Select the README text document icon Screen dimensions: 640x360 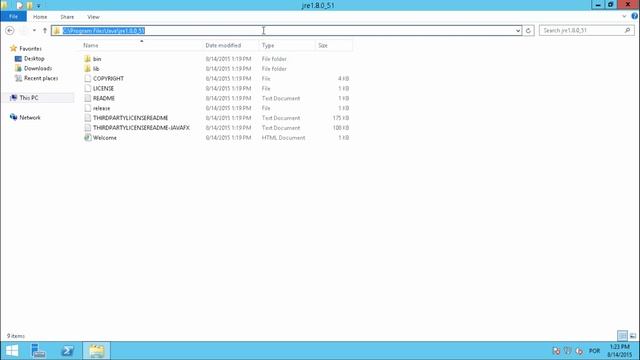coord(87,98)
